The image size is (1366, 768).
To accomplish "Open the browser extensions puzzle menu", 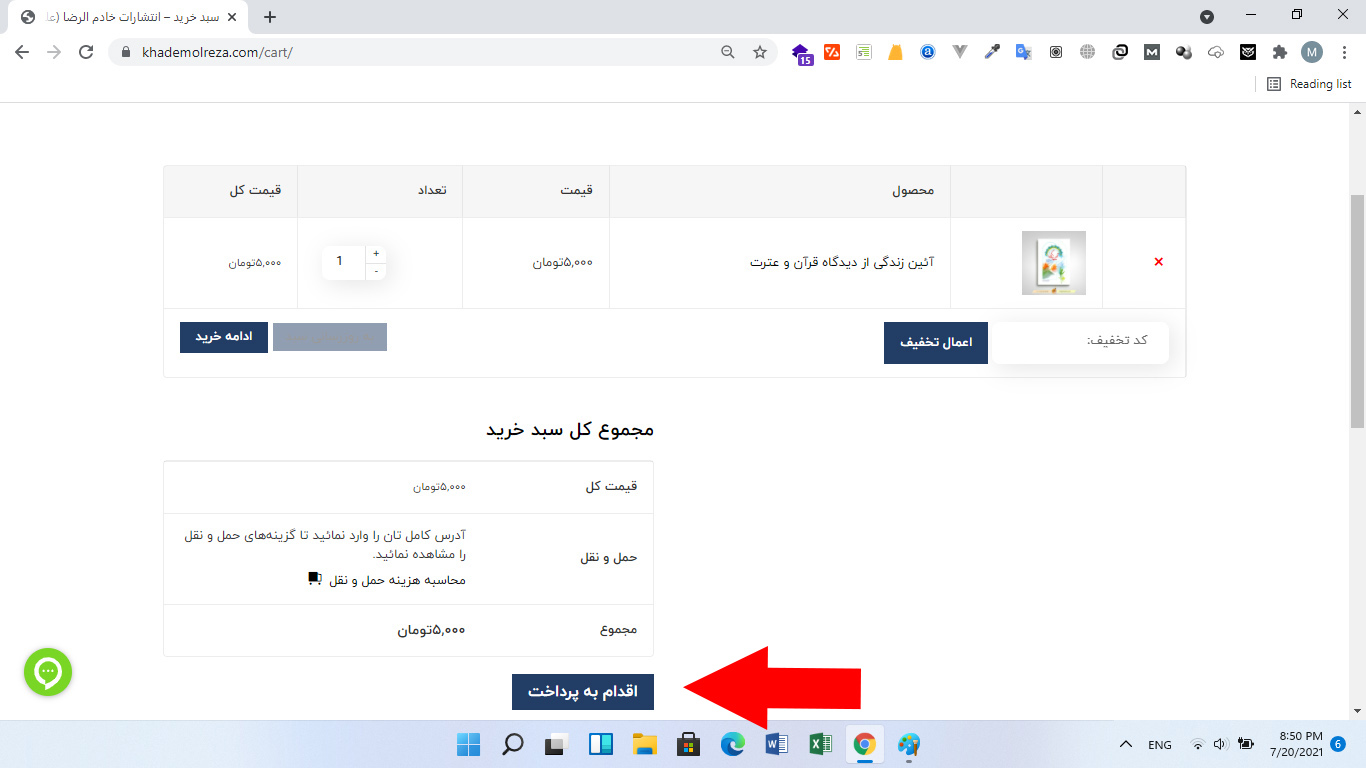I will coord(1279,51).
